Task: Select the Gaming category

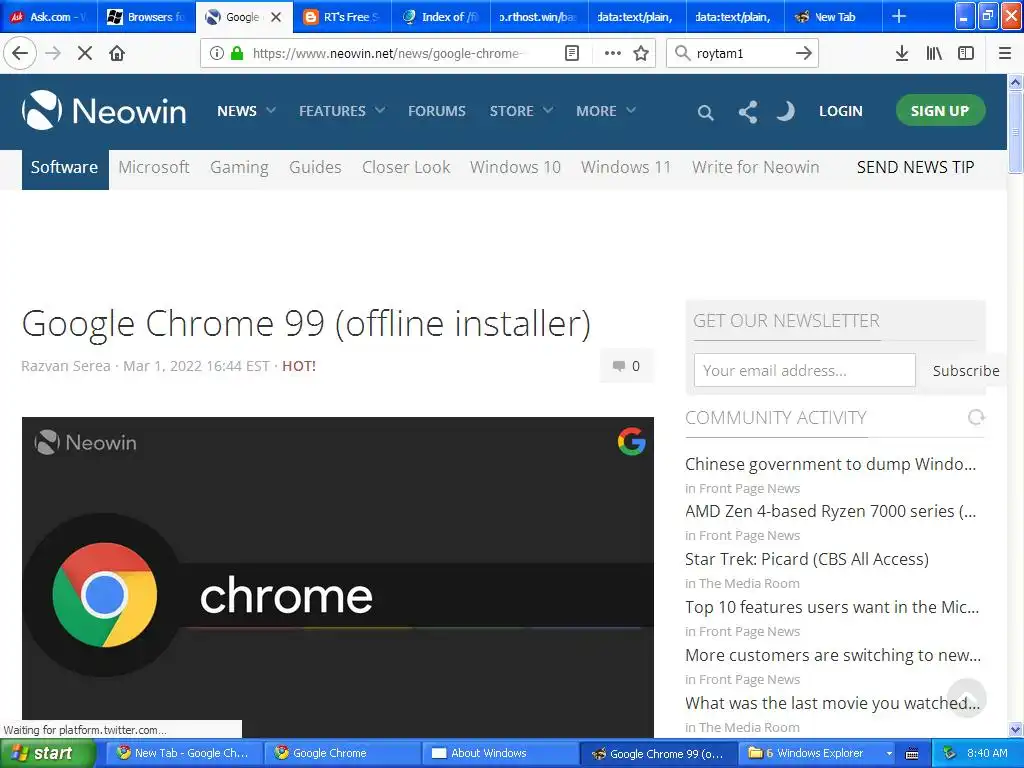Action: point(239,167)
